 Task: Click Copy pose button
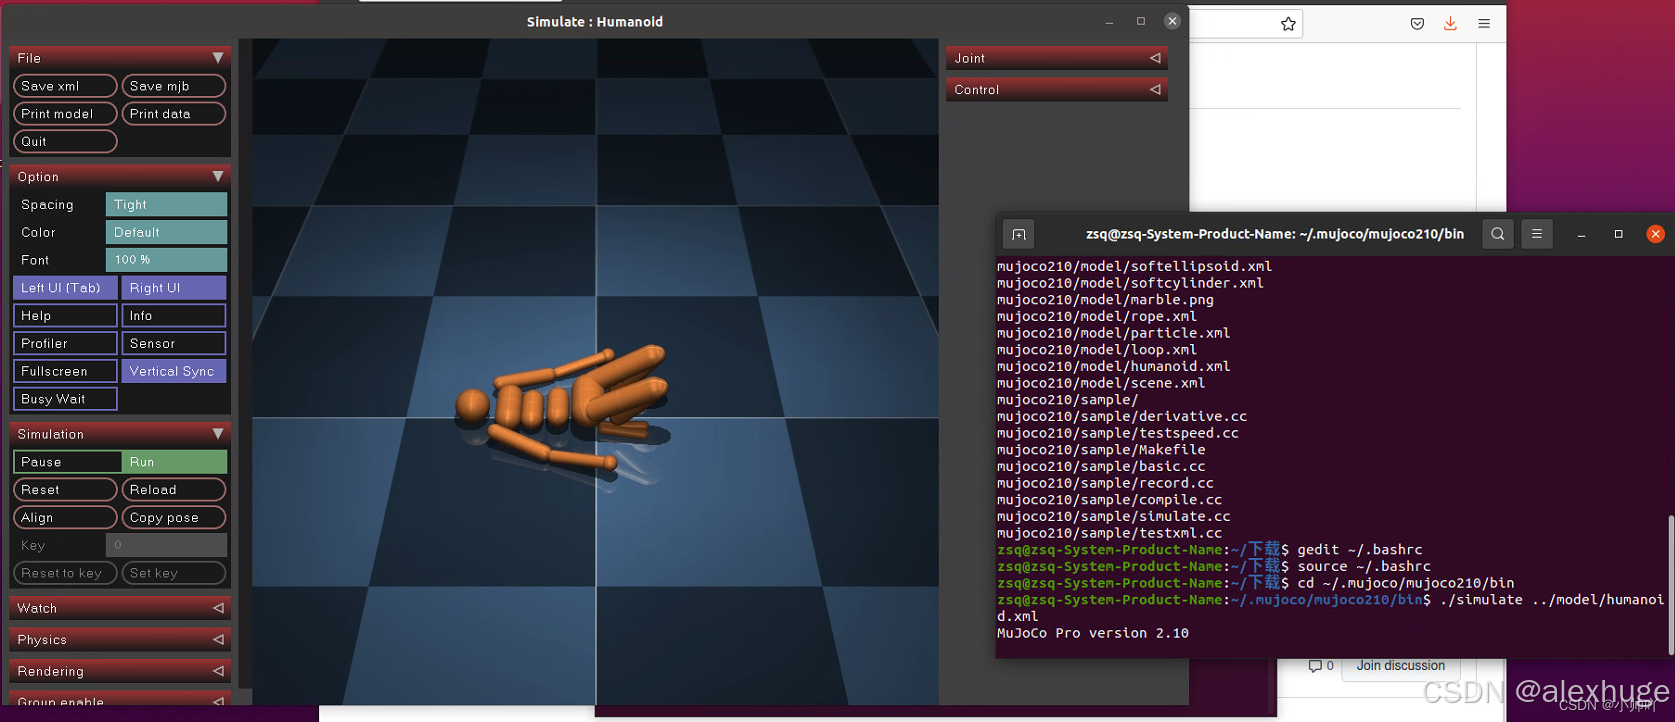click(174, 518)
